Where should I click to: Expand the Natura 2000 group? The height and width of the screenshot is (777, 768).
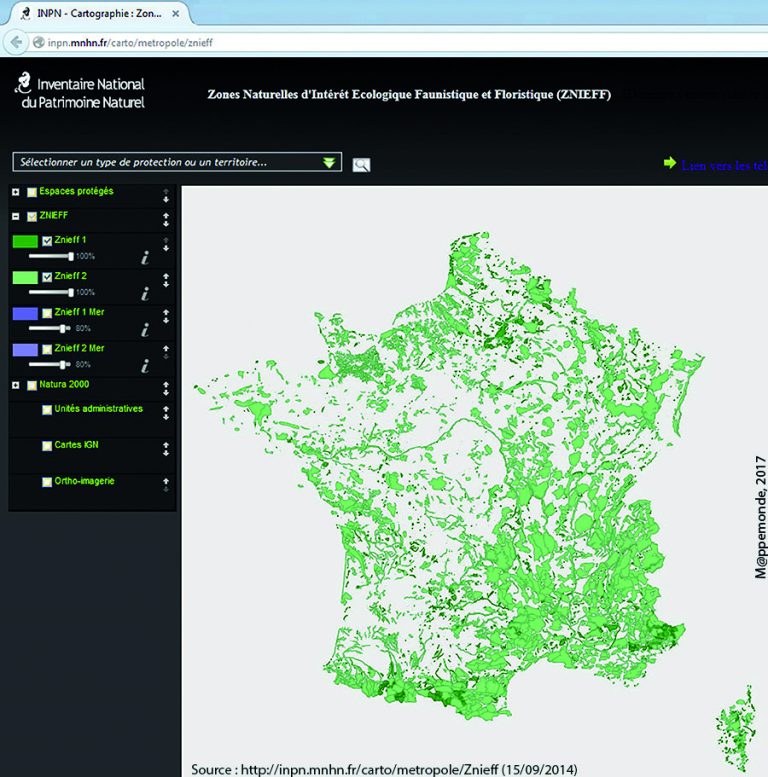(x=16, y=385)
